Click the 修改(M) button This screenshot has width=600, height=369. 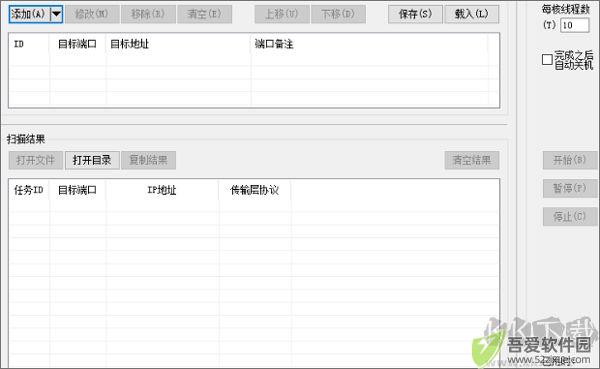point(91,15)
